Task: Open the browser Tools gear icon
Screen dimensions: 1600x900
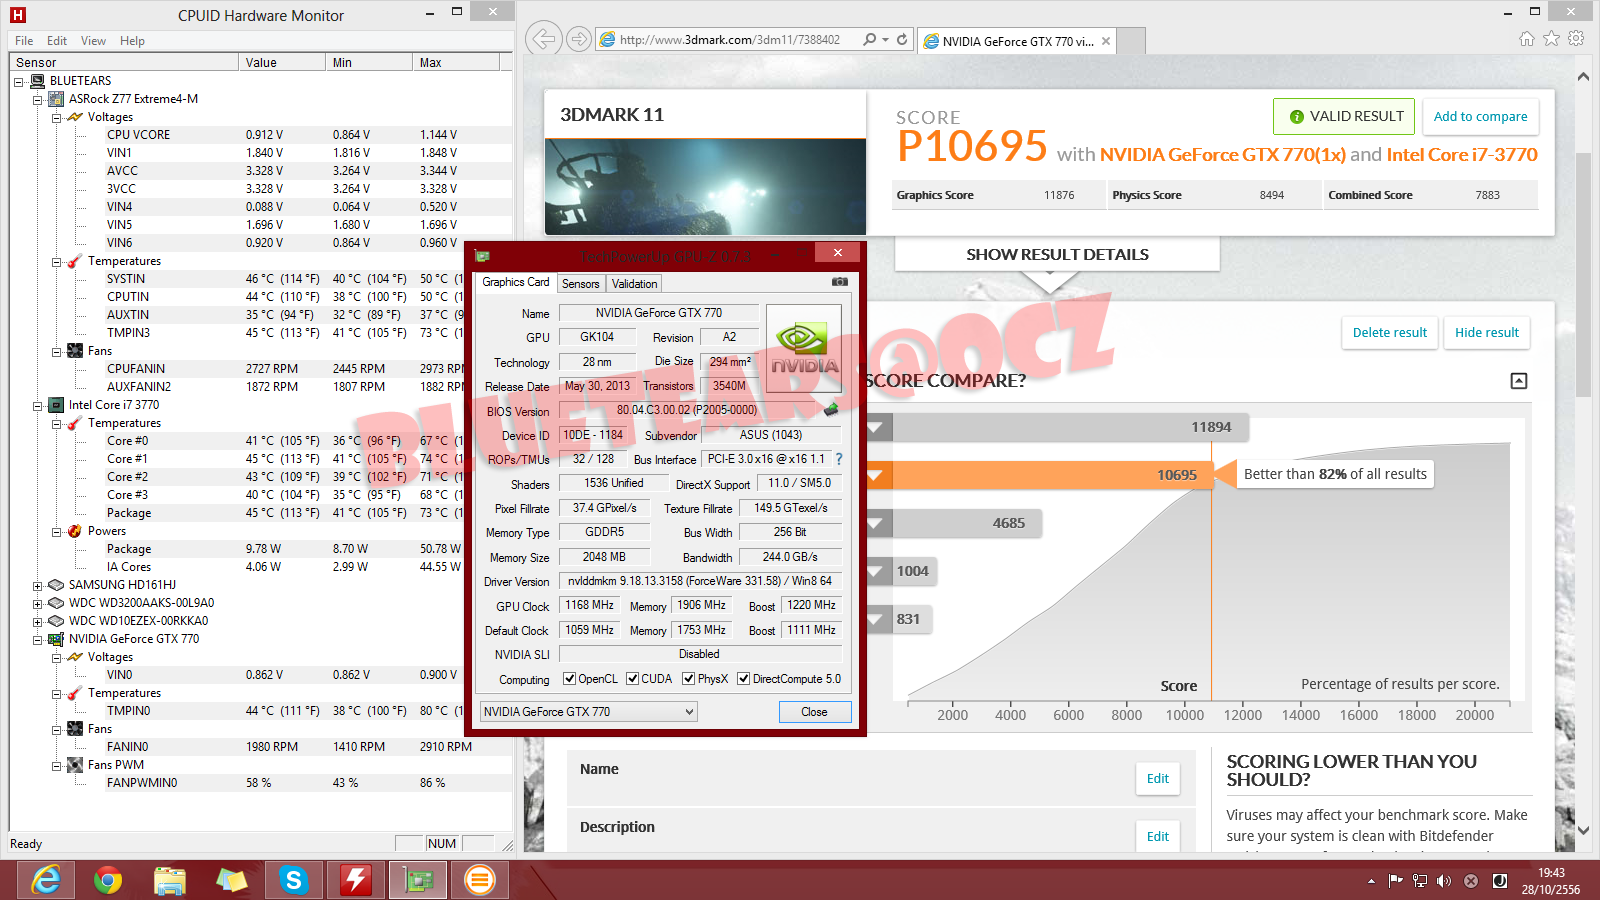Action: [1576, 38]
